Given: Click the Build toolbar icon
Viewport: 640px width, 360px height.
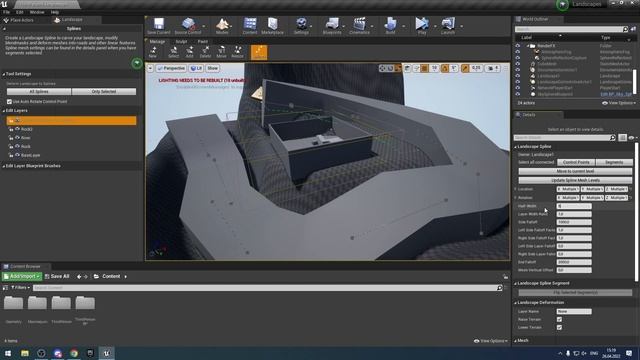Looking at the screenshot, I should (390, 26).
